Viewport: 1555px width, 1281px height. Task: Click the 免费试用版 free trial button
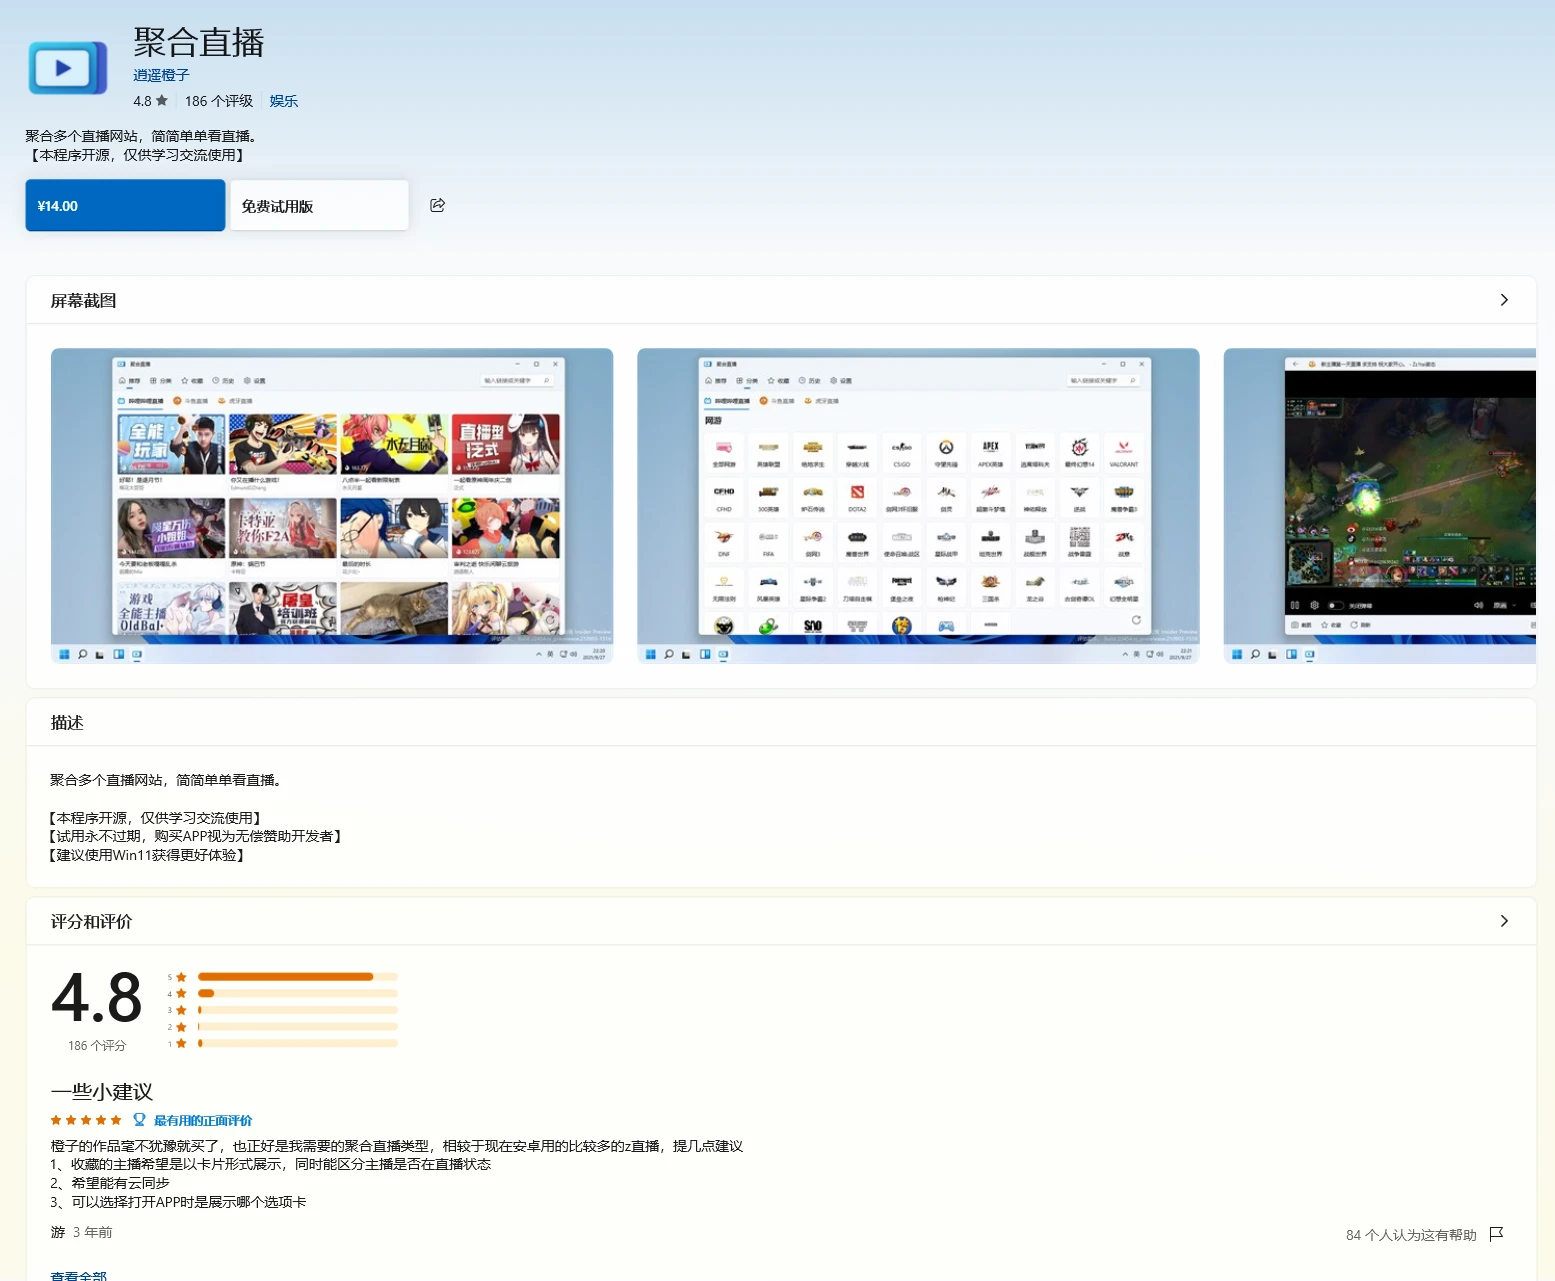coord(319,205)
